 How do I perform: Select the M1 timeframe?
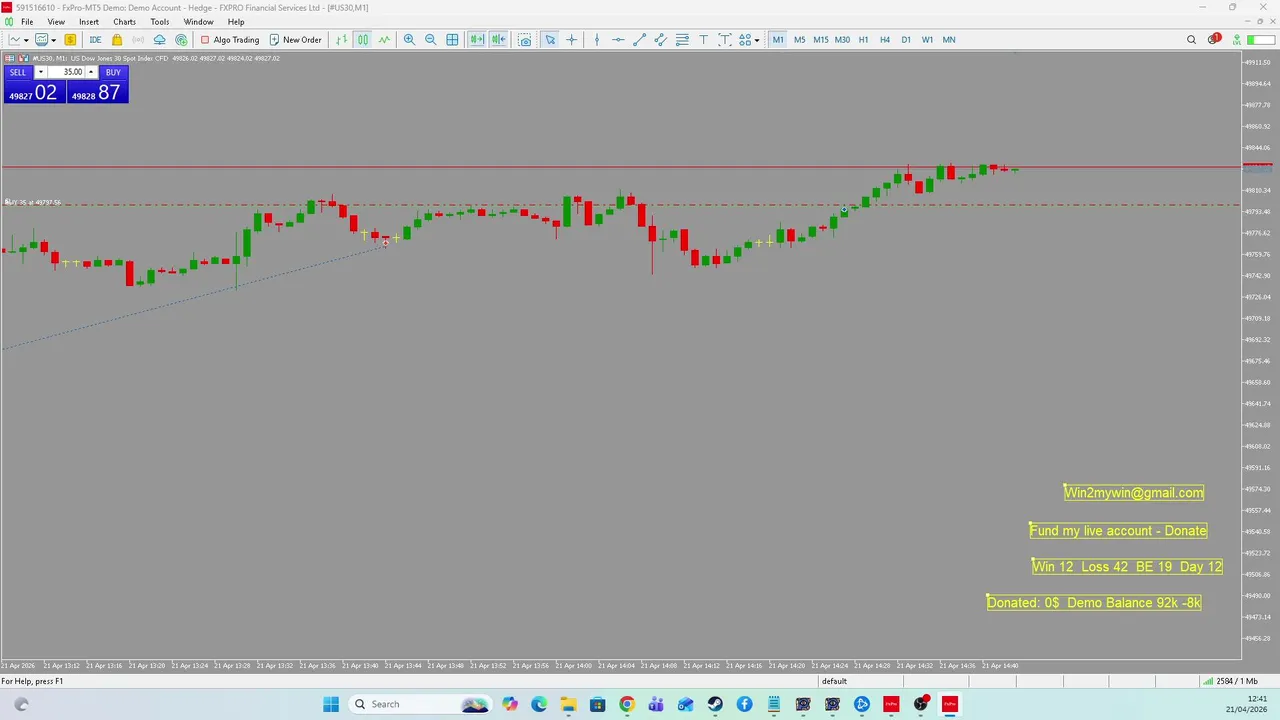click(x=778, y=40)
